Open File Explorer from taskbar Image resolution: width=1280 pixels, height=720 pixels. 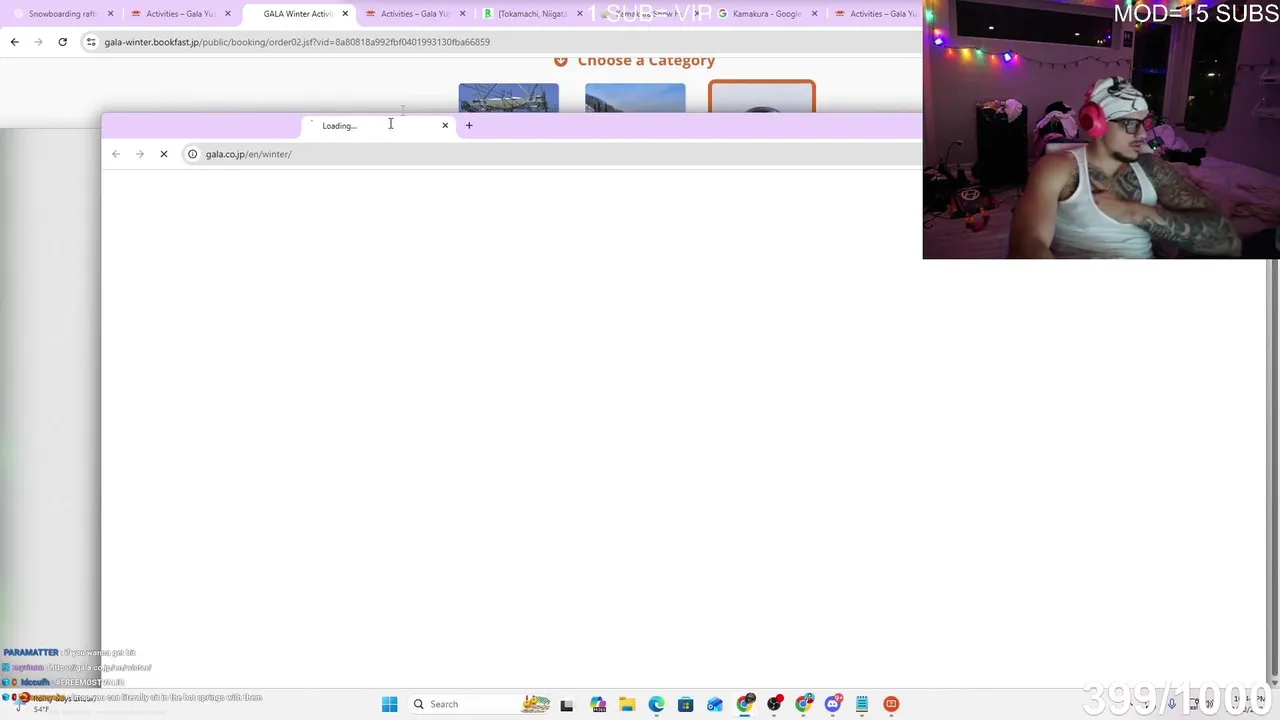[x=627, y=704]
